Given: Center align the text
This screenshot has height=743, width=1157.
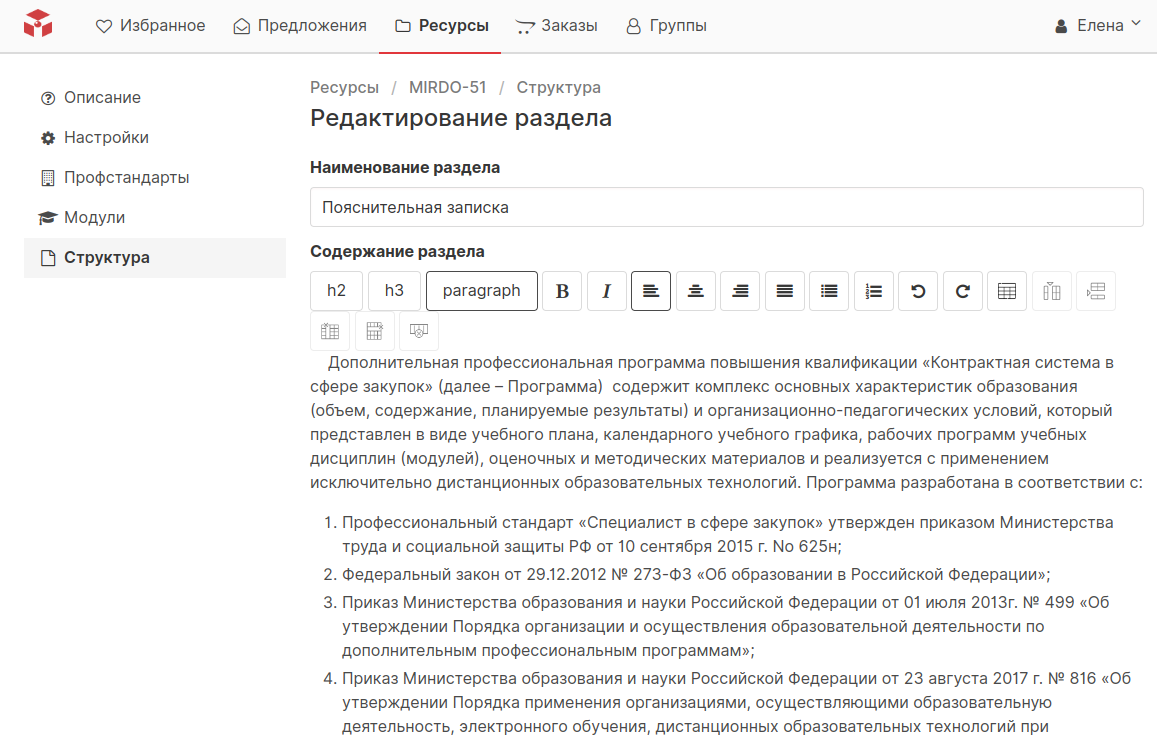Looking at the screenshot, I should pyautogui.click(x=696, y=291).
